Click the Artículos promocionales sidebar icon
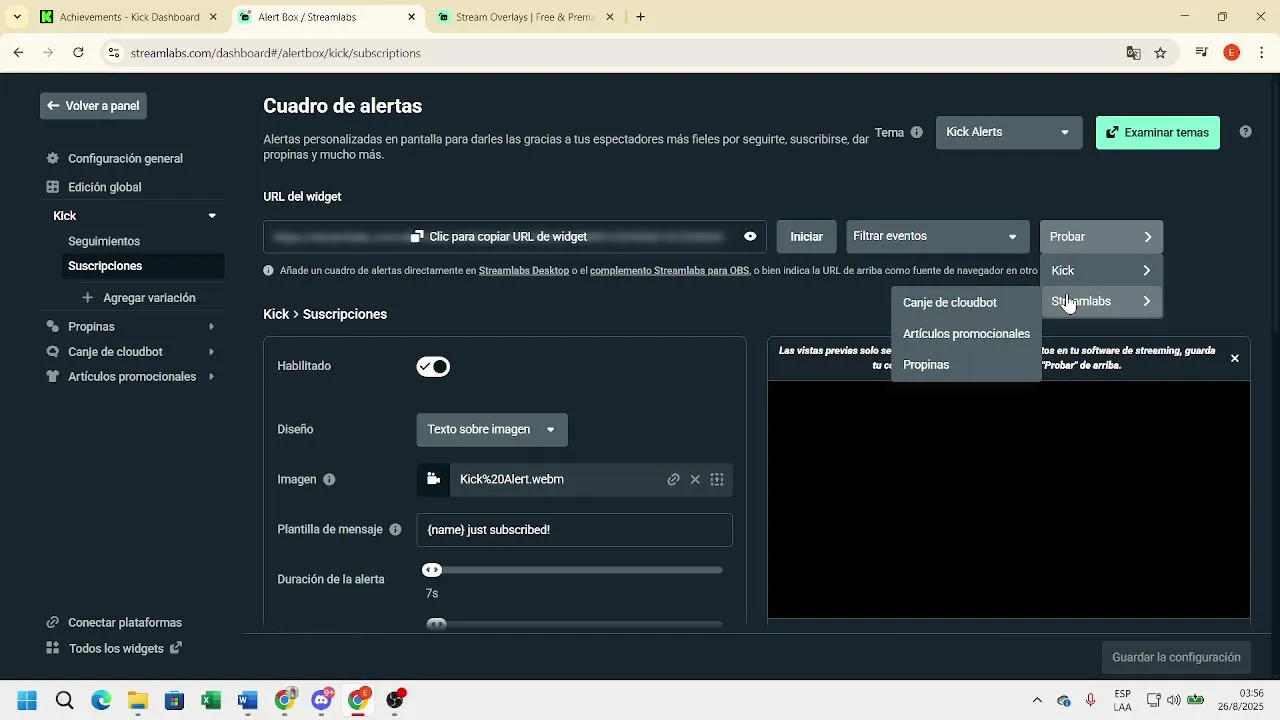 [53, 377]
